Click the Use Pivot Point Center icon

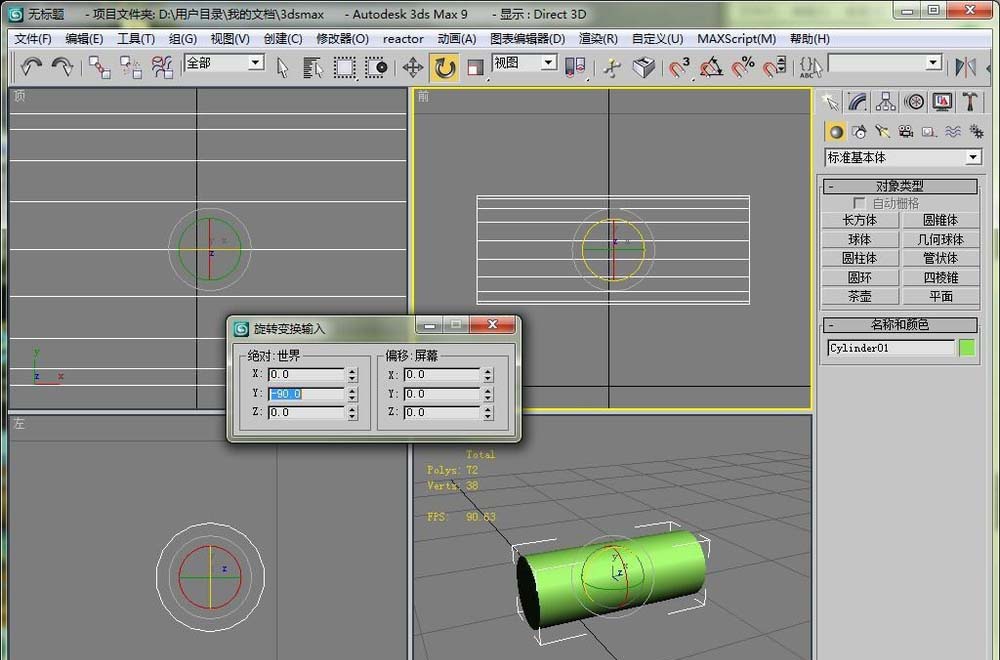point(575,67)
